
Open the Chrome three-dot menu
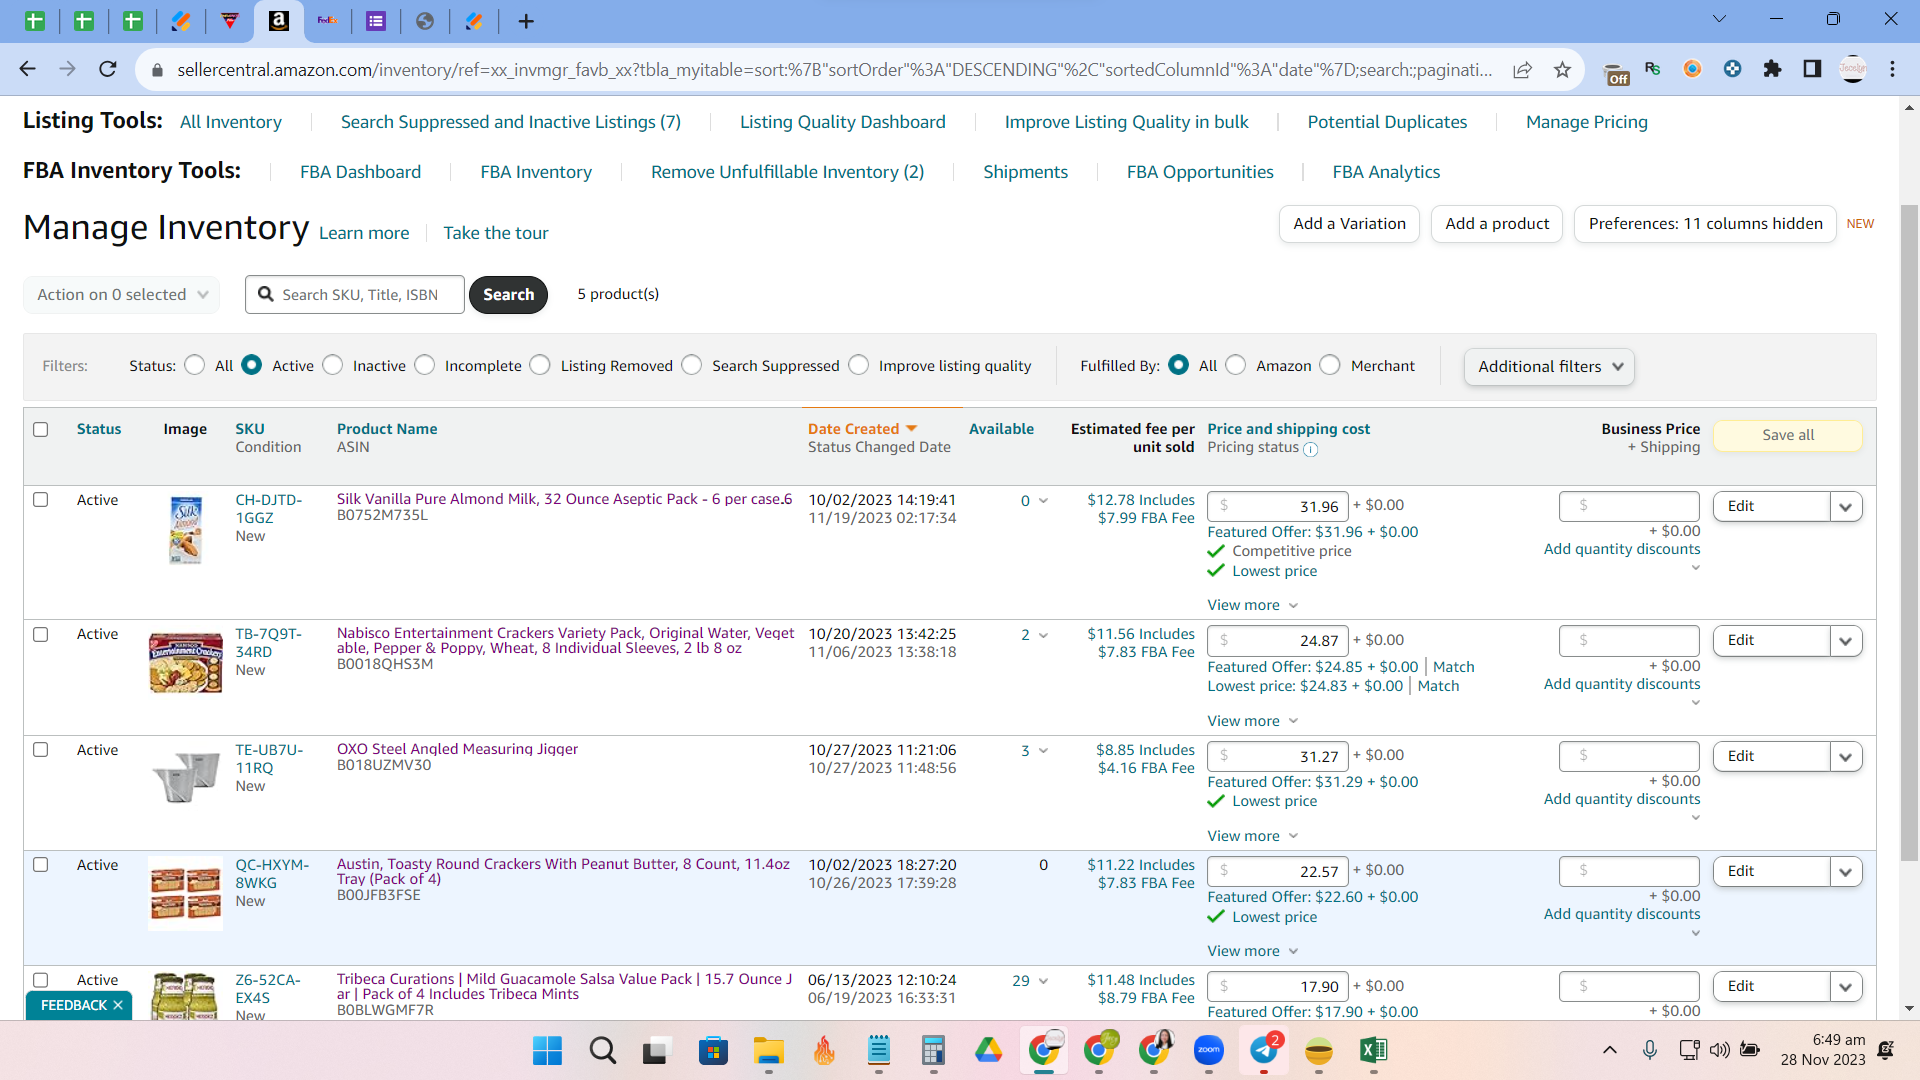[x=1892, y=69]
